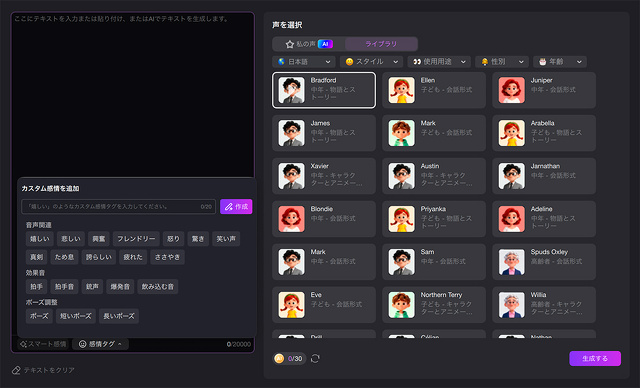Click the star icon on My Voice tab

point(290,44)
